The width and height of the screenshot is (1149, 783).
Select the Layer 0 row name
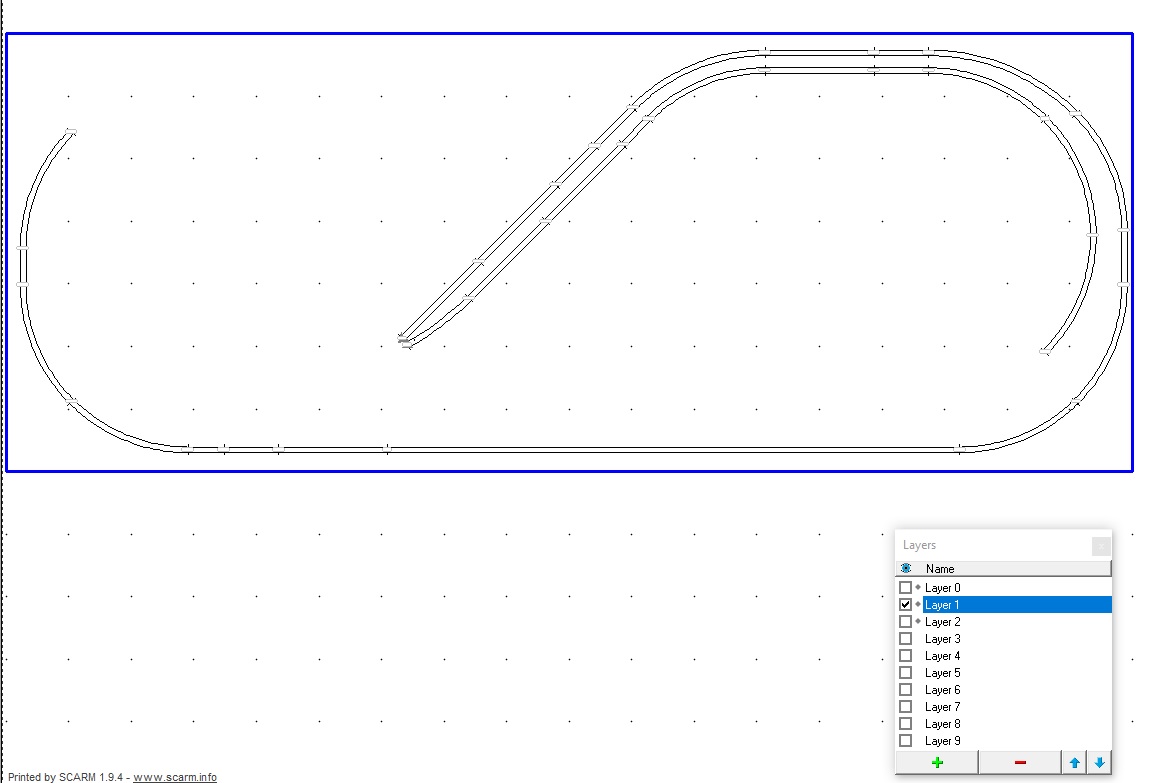(942, 588)
